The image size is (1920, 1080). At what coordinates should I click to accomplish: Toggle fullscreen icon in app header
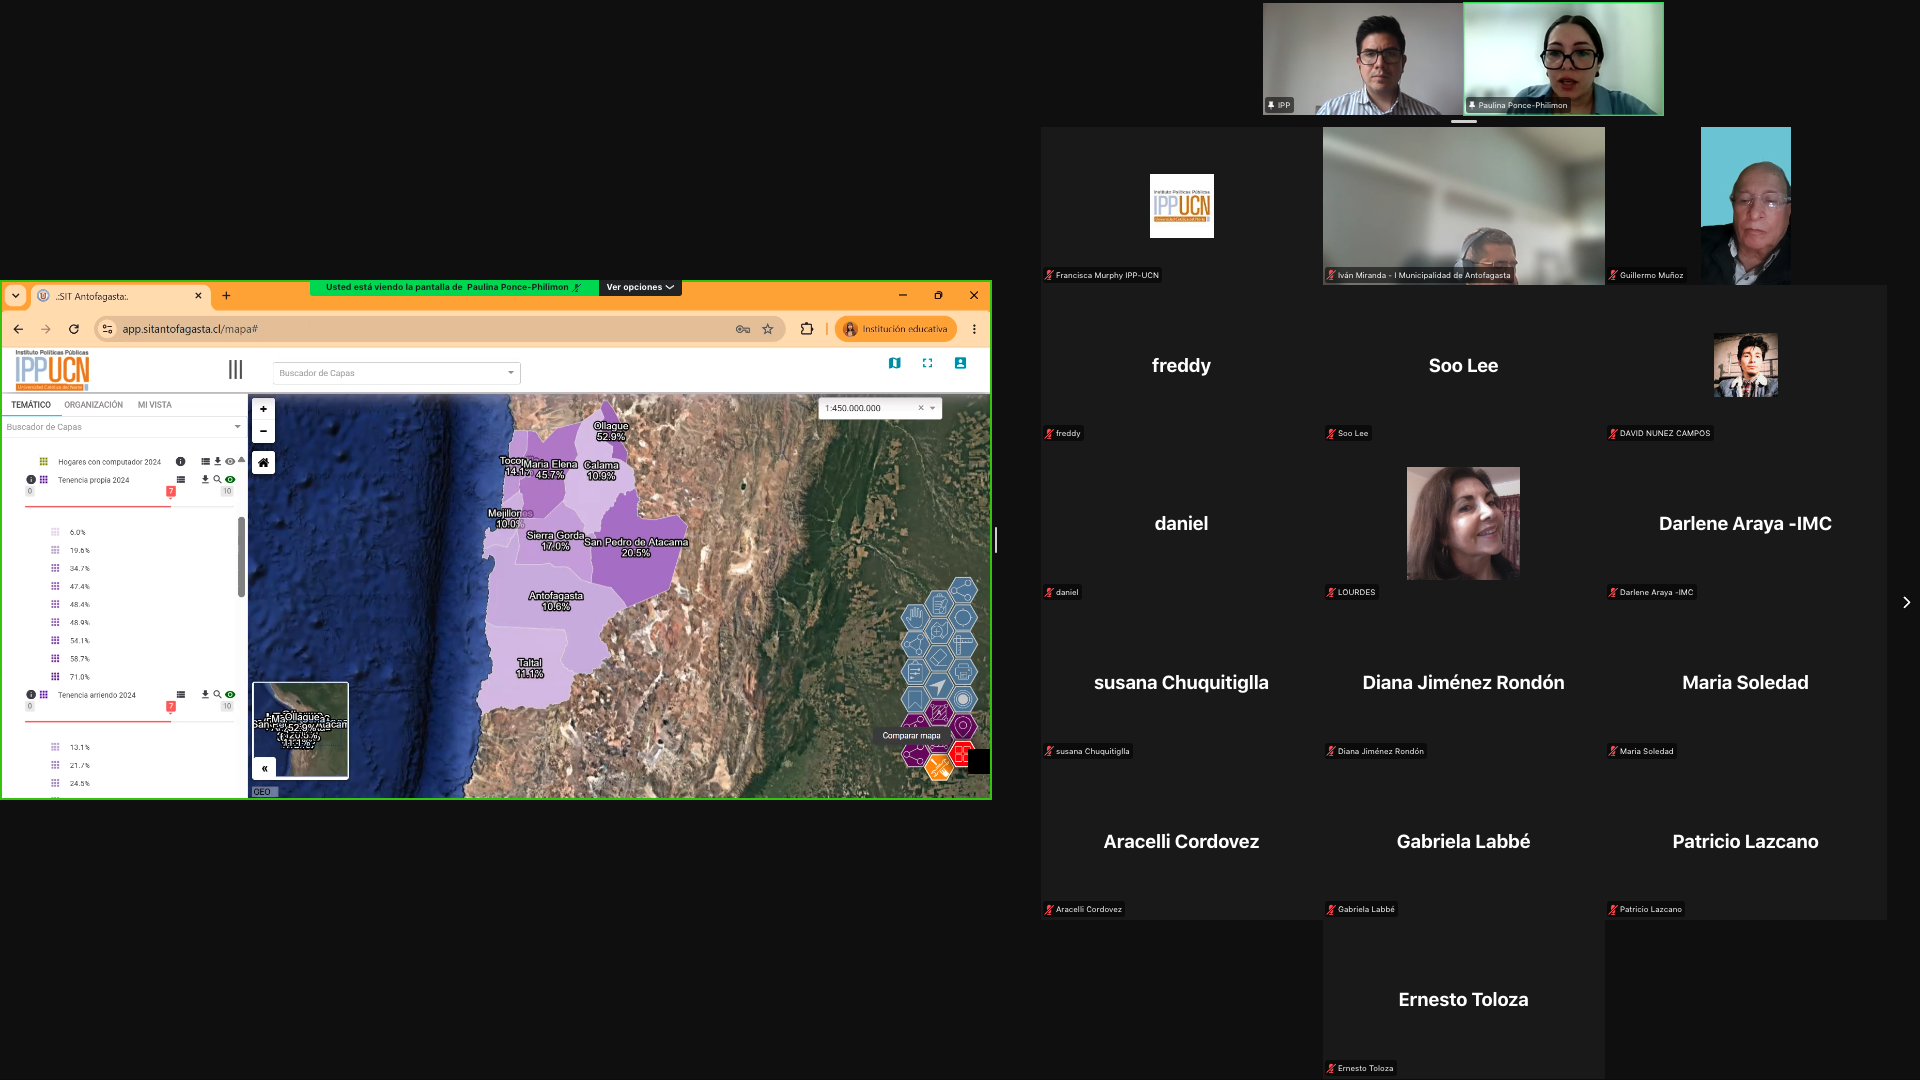[x=927, y=363]
